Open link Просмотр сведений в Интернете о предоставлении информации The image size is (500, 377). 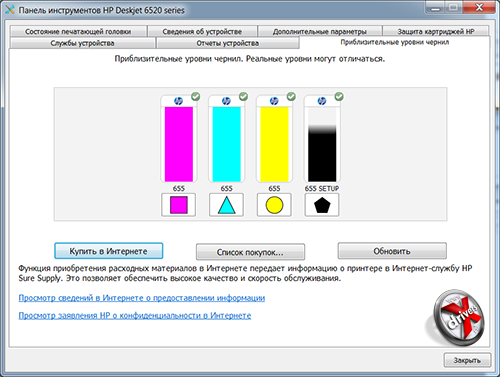pos(142,298)
